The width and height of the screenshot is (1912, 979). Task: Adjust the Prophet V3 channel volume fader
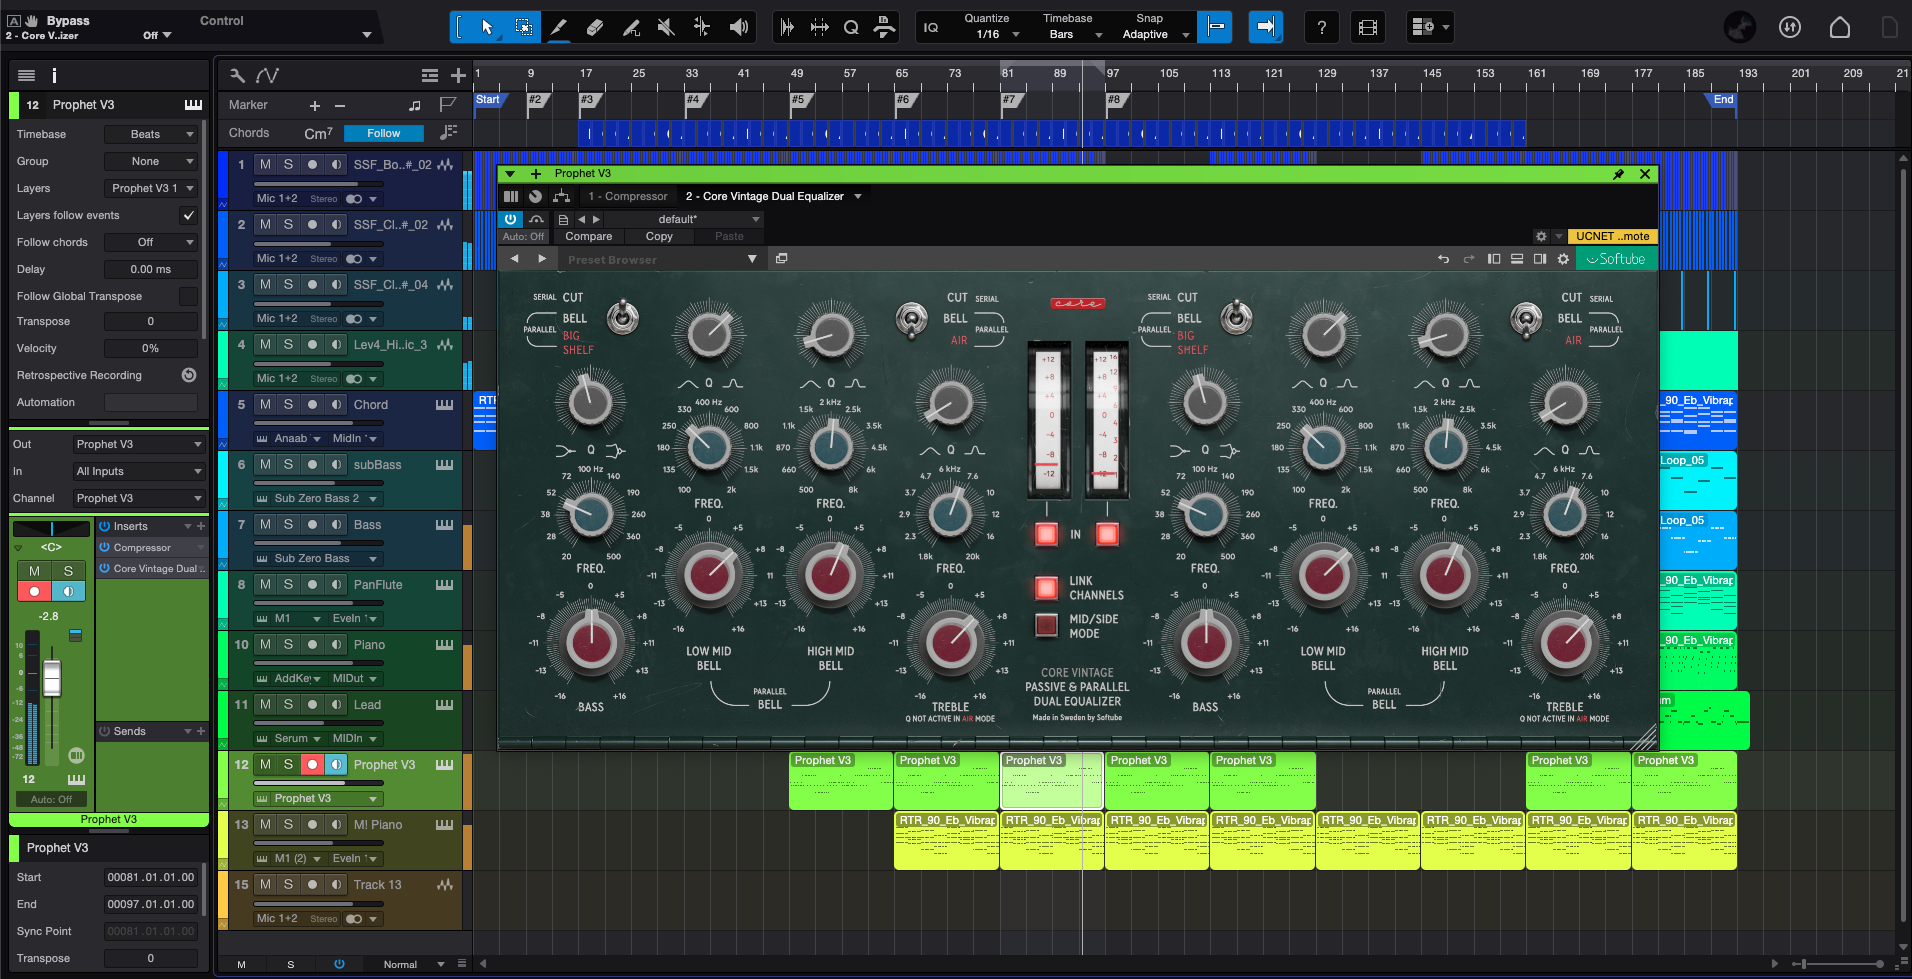pyautogui.click(x=52, y=678)
